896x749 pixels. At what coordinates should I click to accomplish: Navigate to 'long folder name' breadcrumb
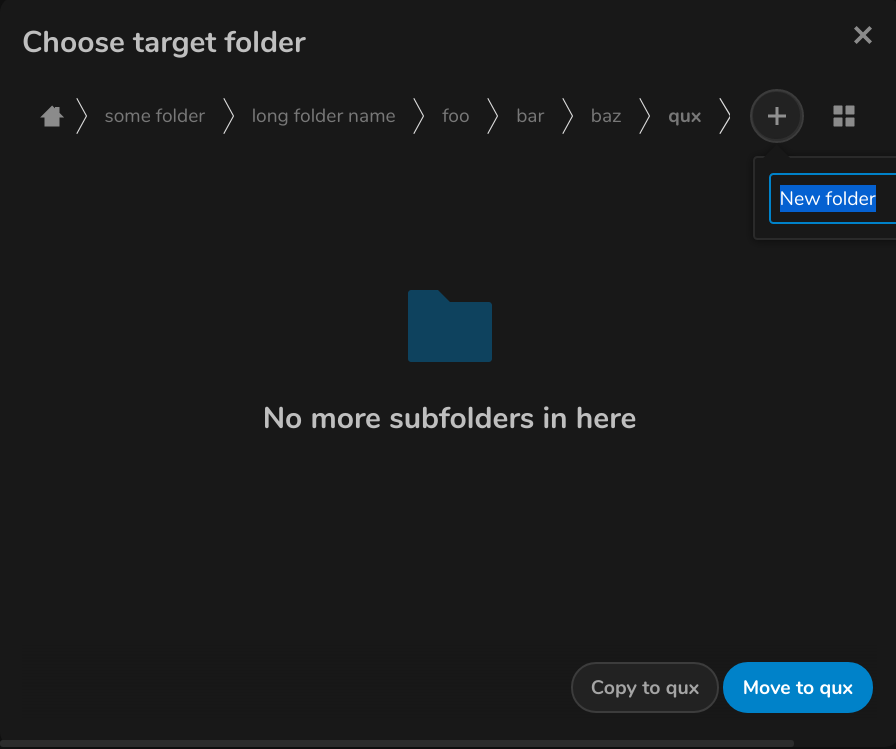[323, 116]
